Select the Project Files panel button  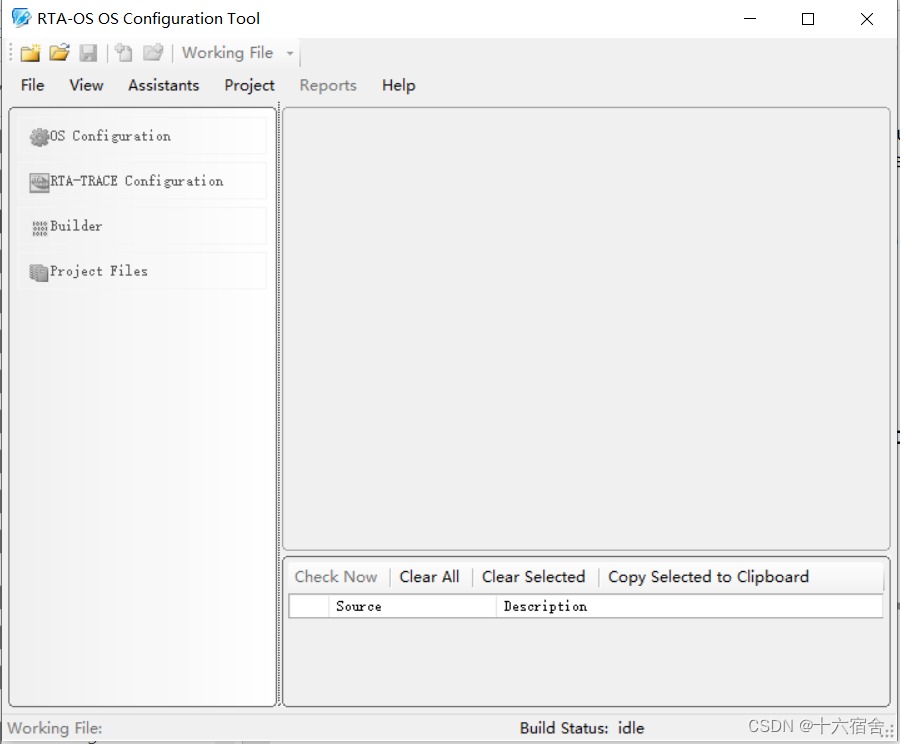[142, 270]
